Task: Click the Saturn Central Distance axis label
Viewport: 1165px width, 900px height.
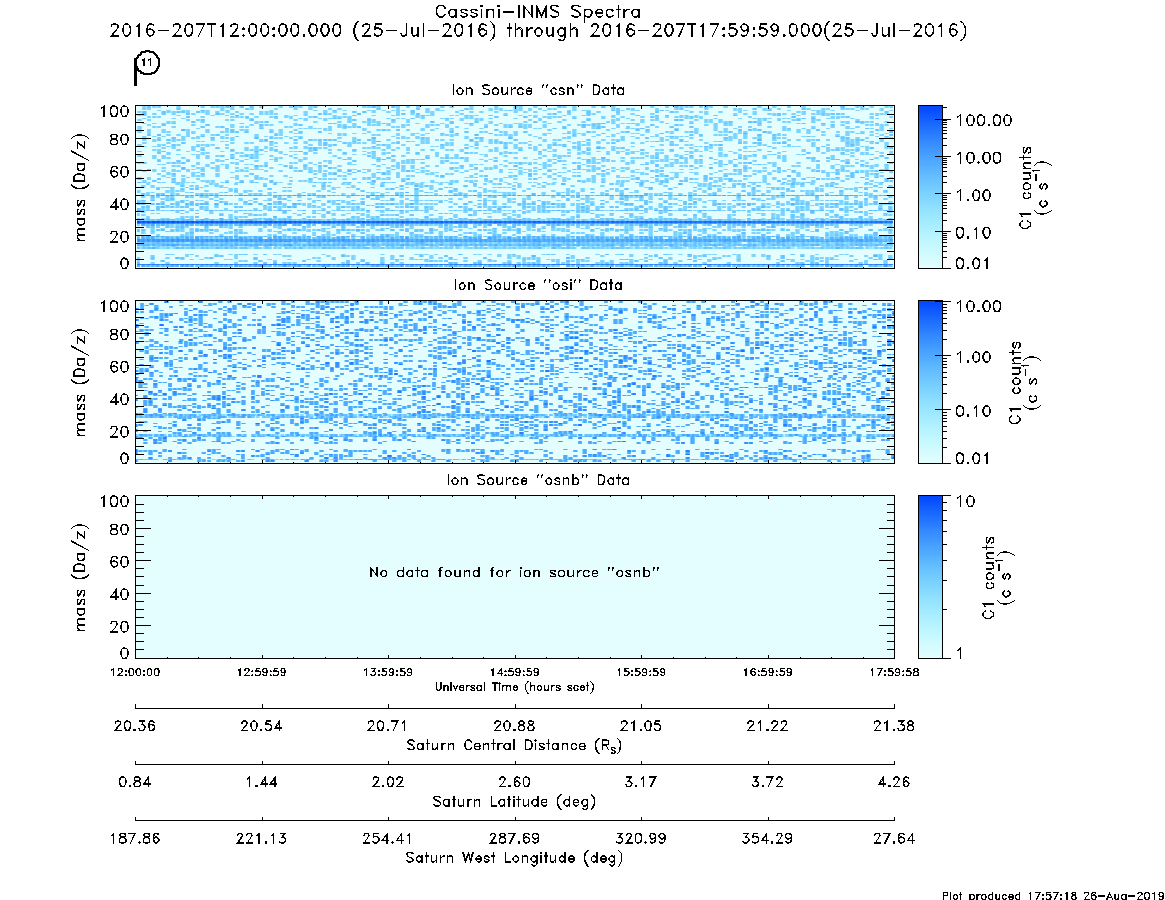Action: (514, 745)
